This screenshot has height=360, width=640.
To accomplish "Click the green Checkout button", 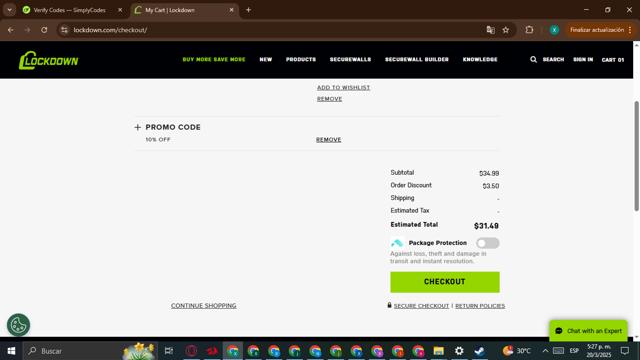I will [444, 282].
